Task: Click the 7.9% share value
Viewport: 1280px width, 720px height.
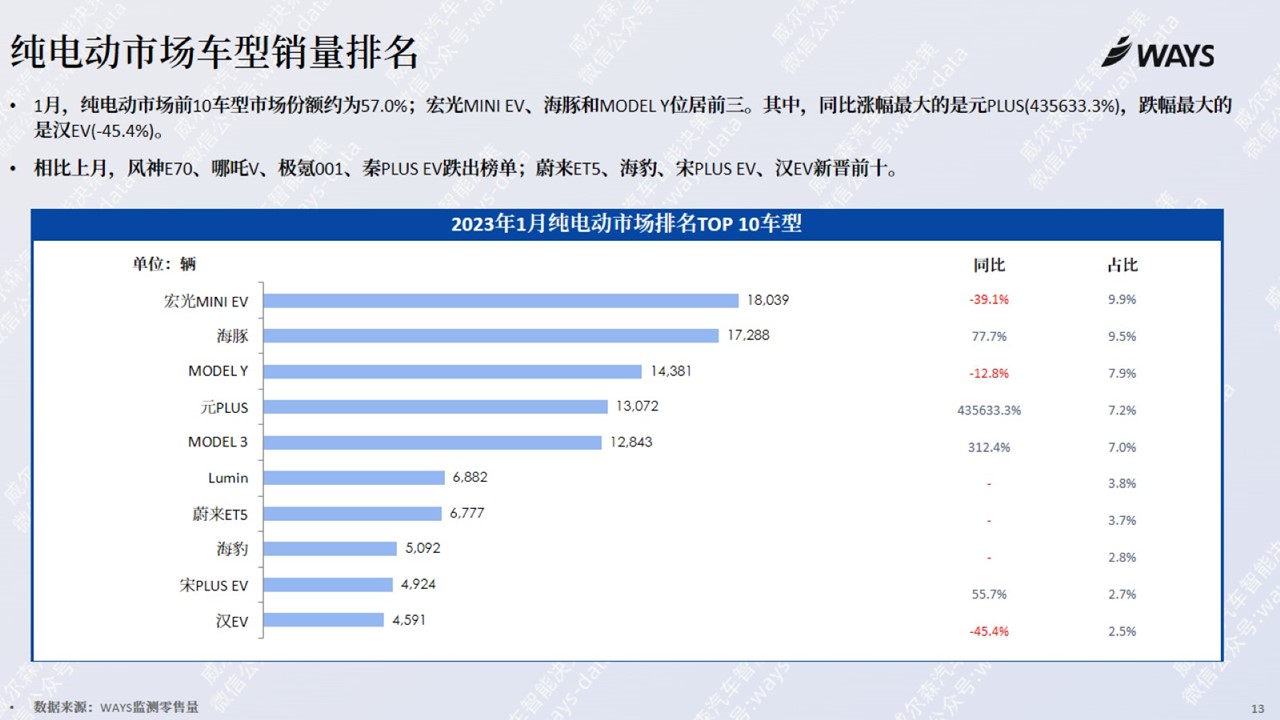Action: tap(1122, 373)
